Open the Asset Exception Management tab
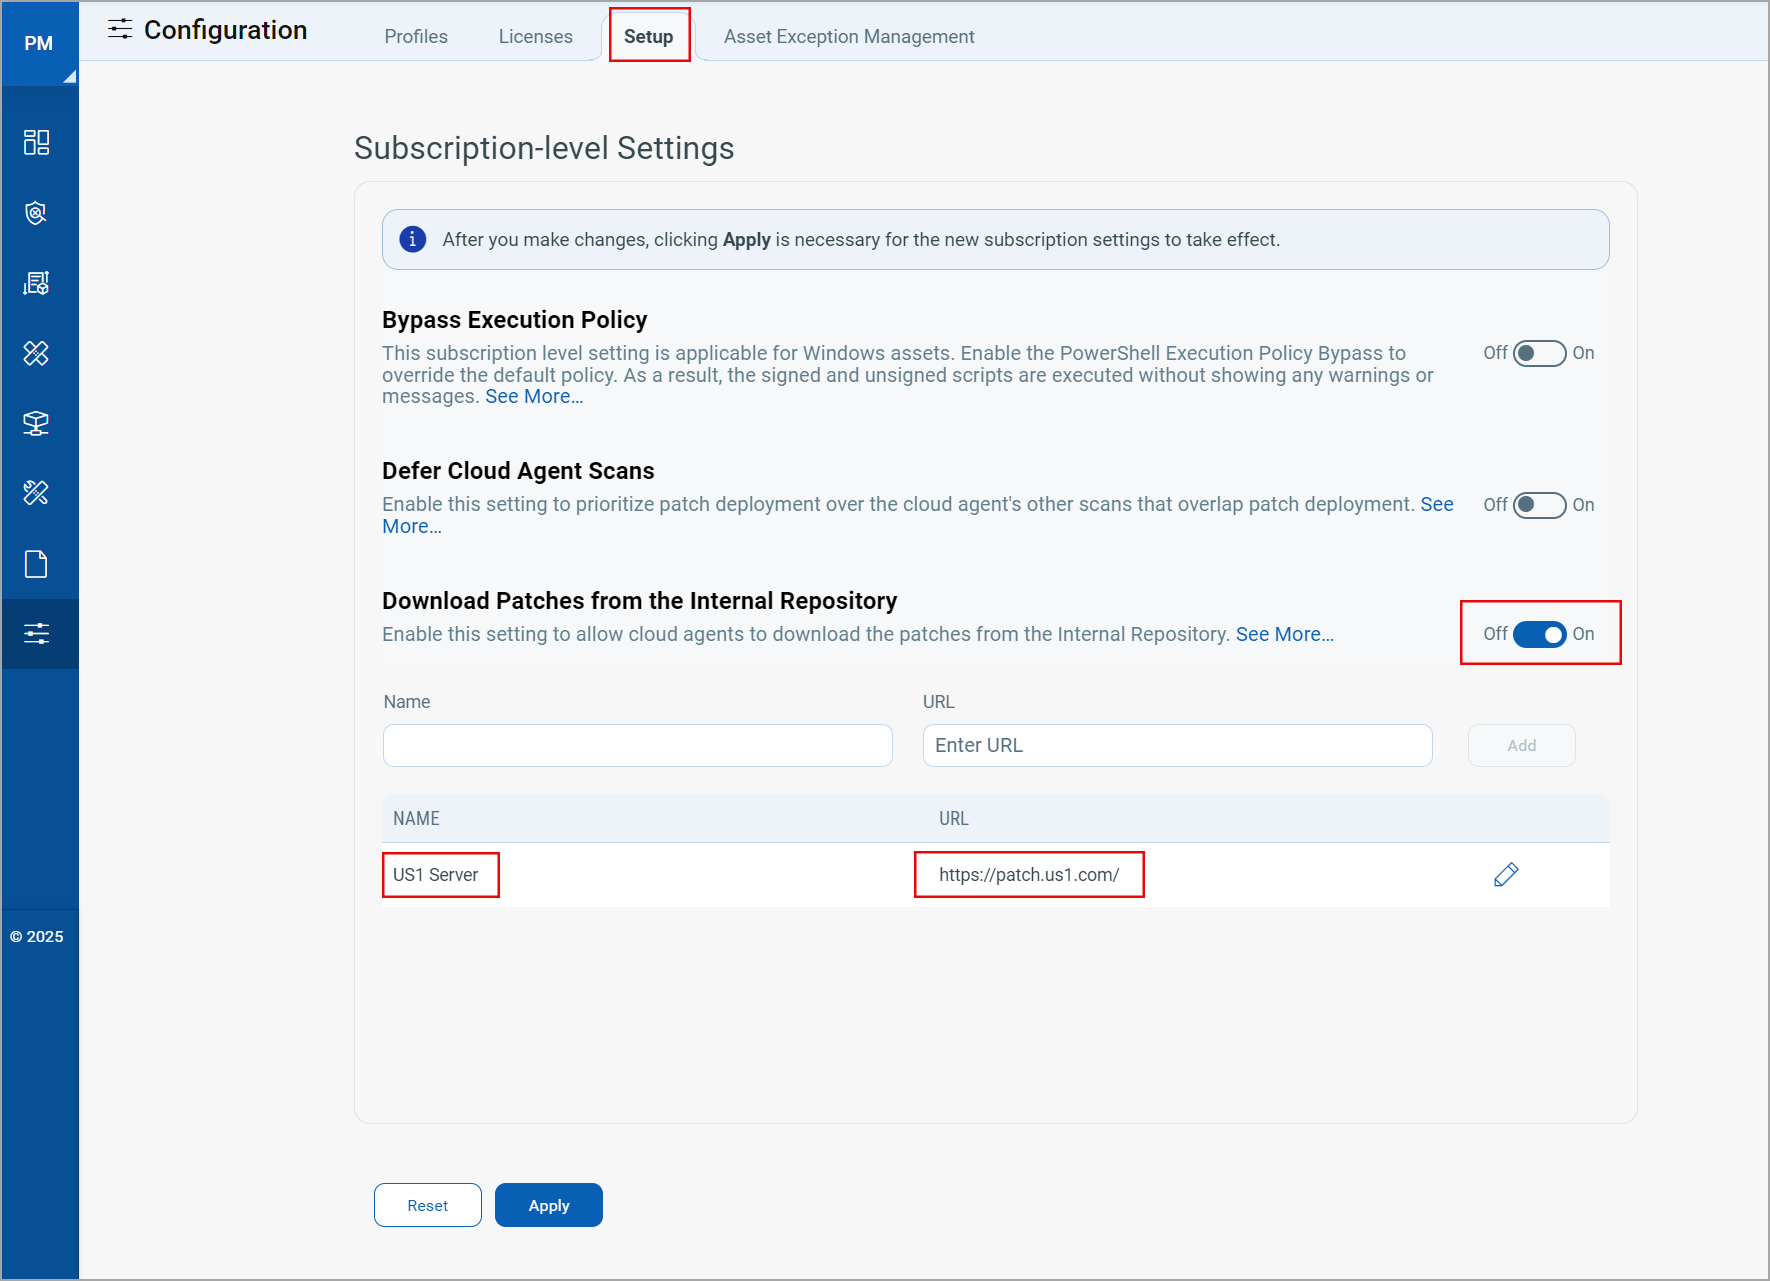This screenshot has width=1770, height=1281. pos(848,35)
